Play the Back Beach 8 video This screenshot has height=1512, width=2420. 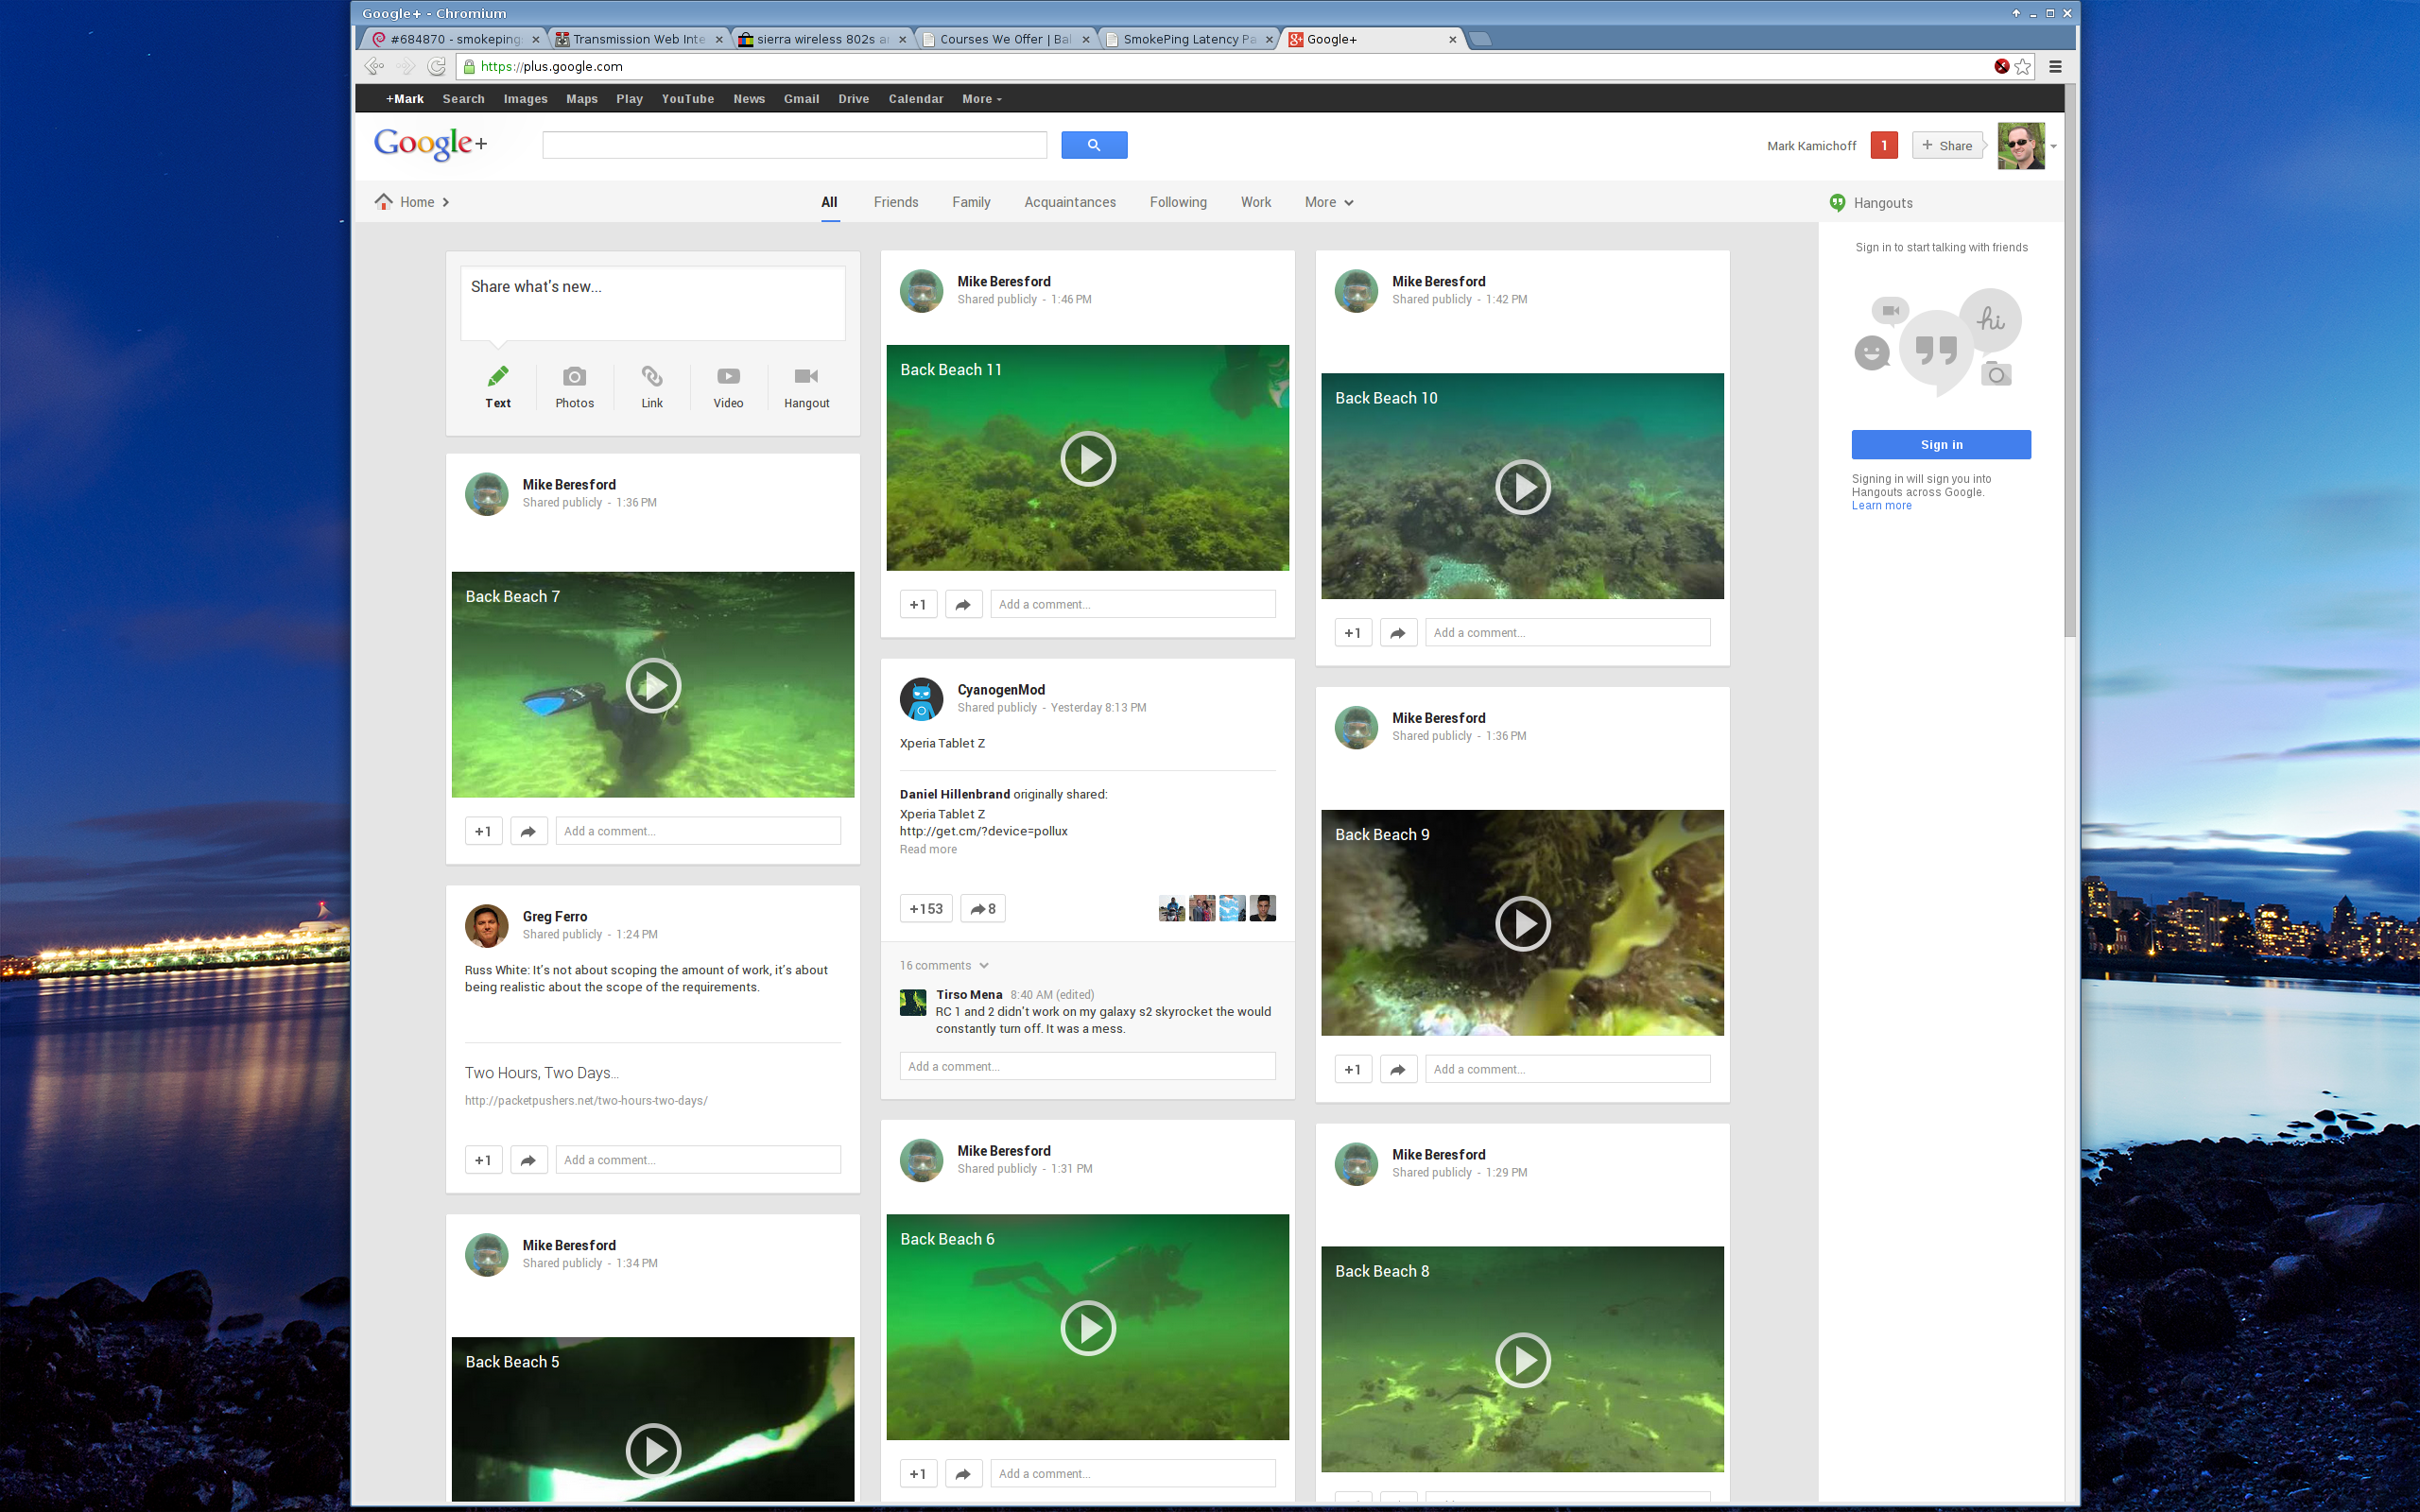[1522, 1360]
